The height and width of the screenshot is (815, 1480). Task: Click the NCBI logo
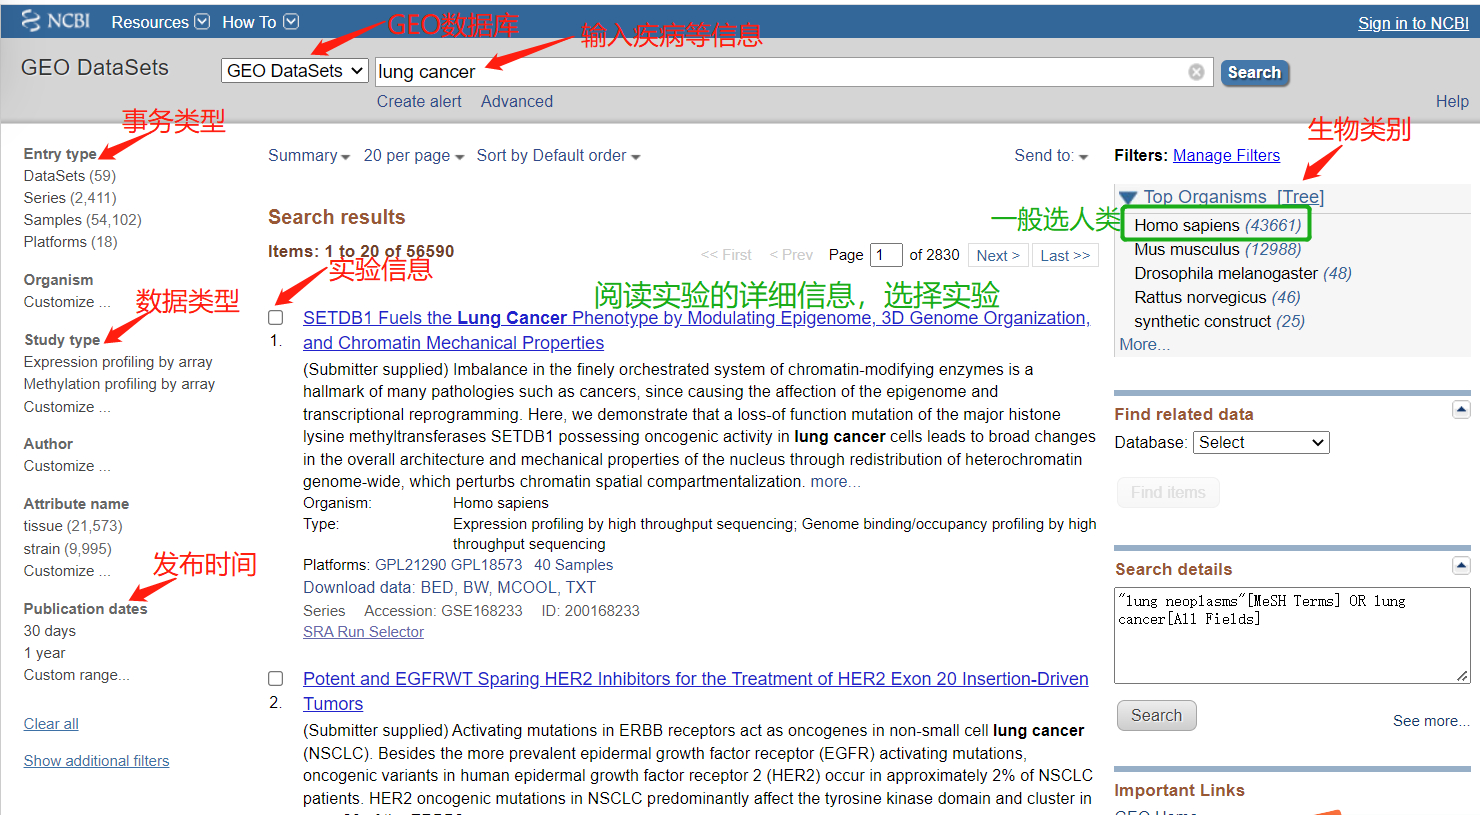[55, 20]
